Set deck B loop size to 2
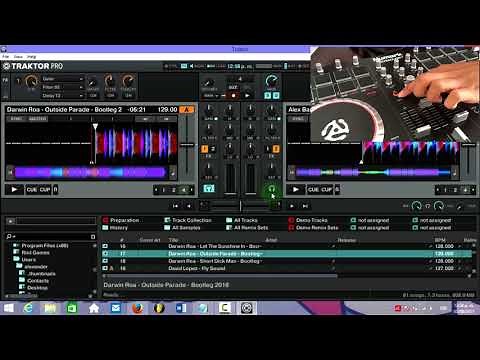The image size is (480, 360). pyautogui.click(x=455, y=190)
